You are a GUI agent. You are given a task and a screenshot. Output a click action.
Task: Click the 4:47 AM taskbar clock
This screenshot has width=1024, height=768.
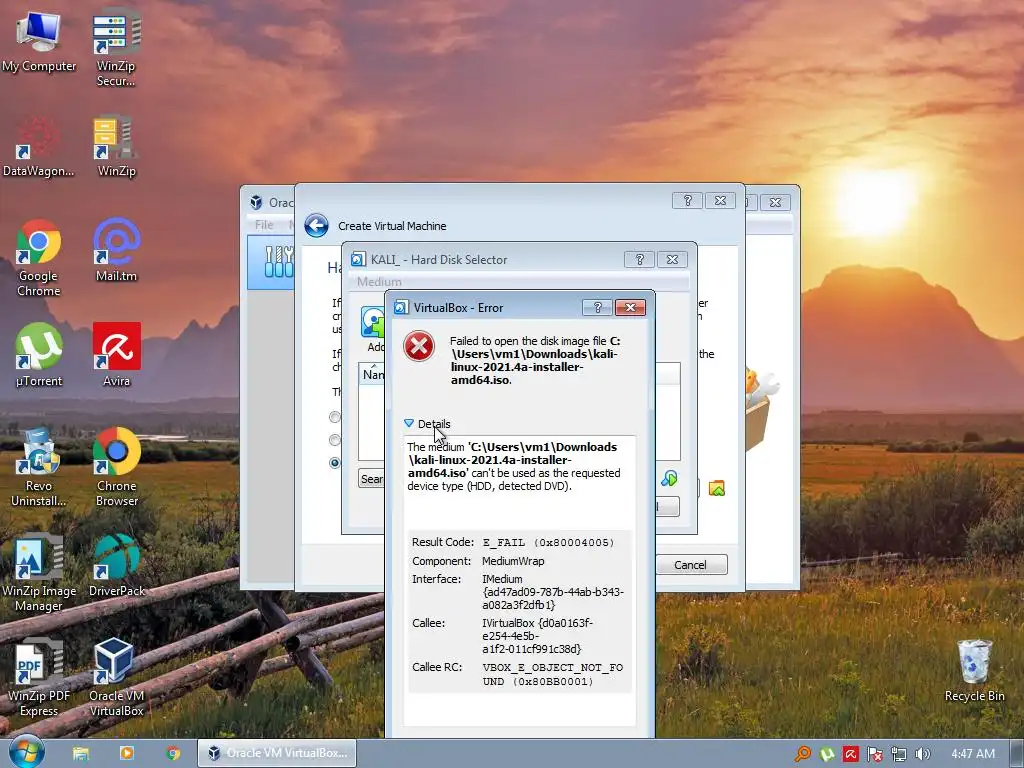tap(972, 754)
